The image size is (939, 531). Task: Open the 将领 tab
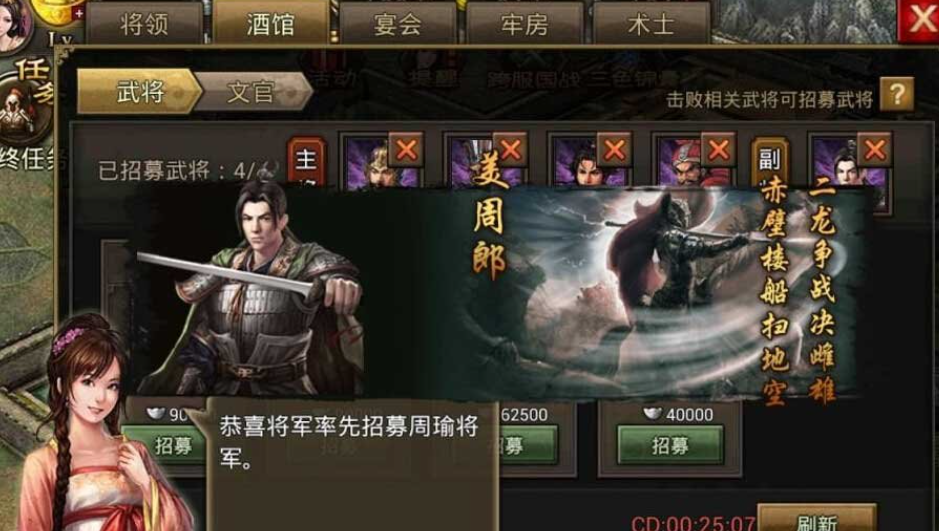144,24
